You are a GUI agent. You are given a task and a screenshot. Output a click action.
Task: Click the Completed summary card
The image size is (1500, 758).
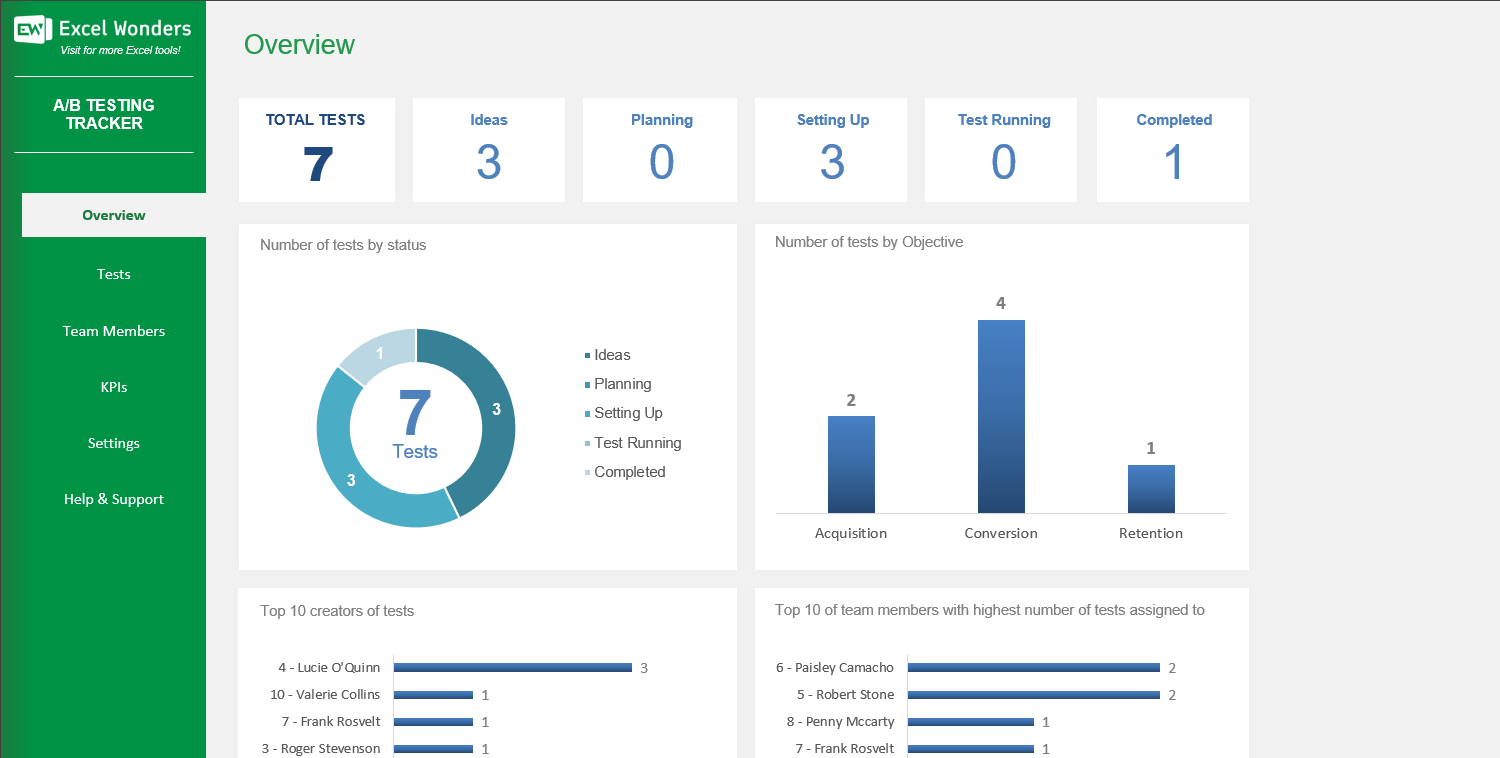coord(1172,149)
